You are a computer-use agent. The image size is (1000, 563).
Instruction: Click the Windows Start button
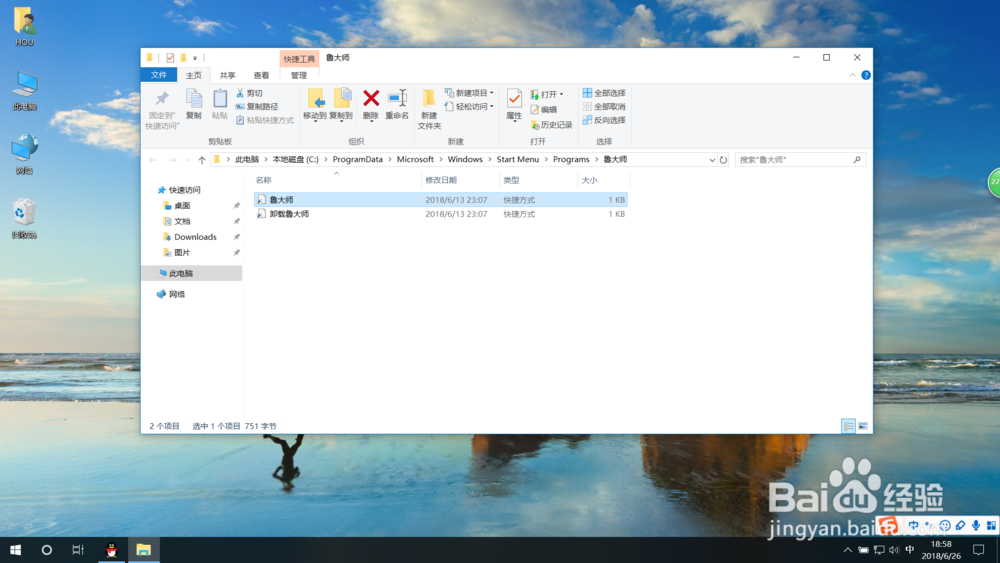15,550
